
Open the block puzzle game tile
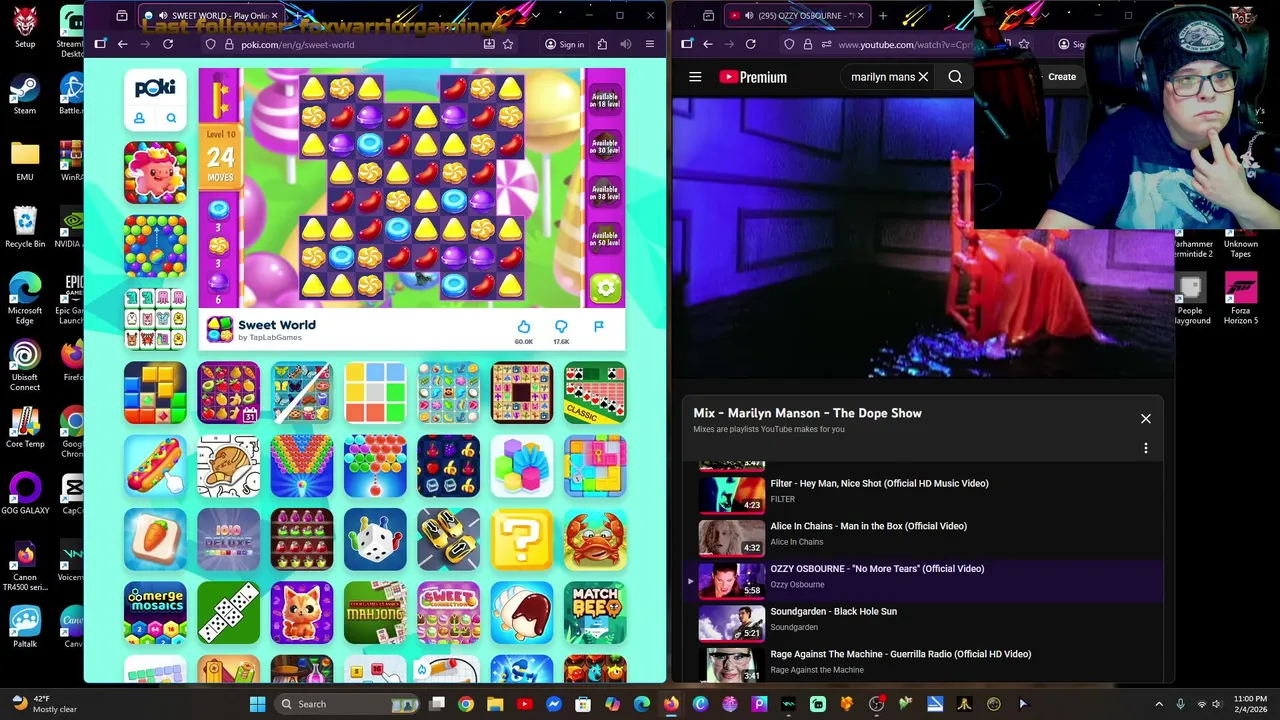pos(155,393)
